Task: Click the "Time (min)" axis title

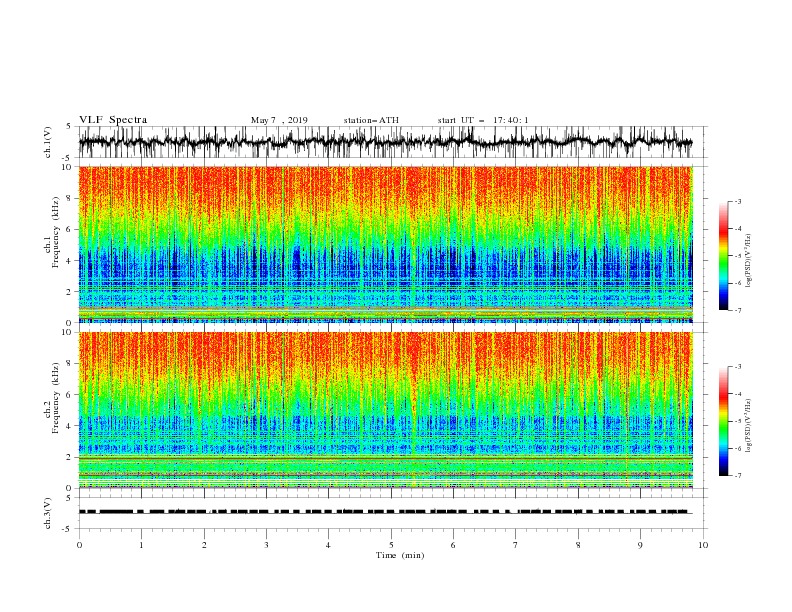Action: coord(400,555)
